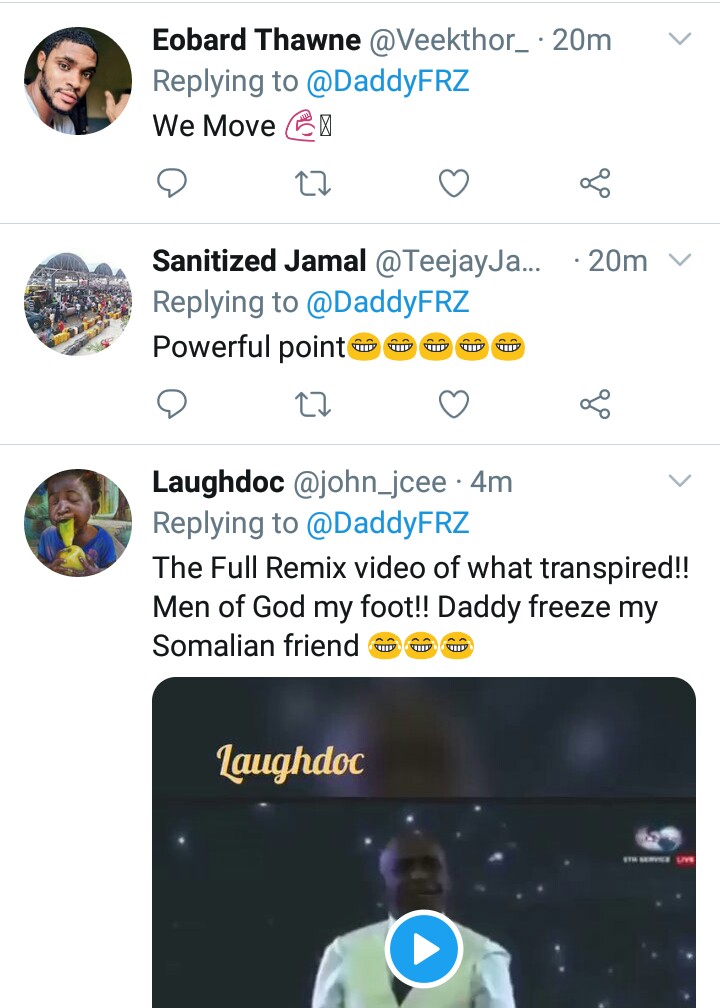This screenshot has width=720, height=1008.
Task: Open the Sanitized Jamal display name
Action: [x=259, y=262]
